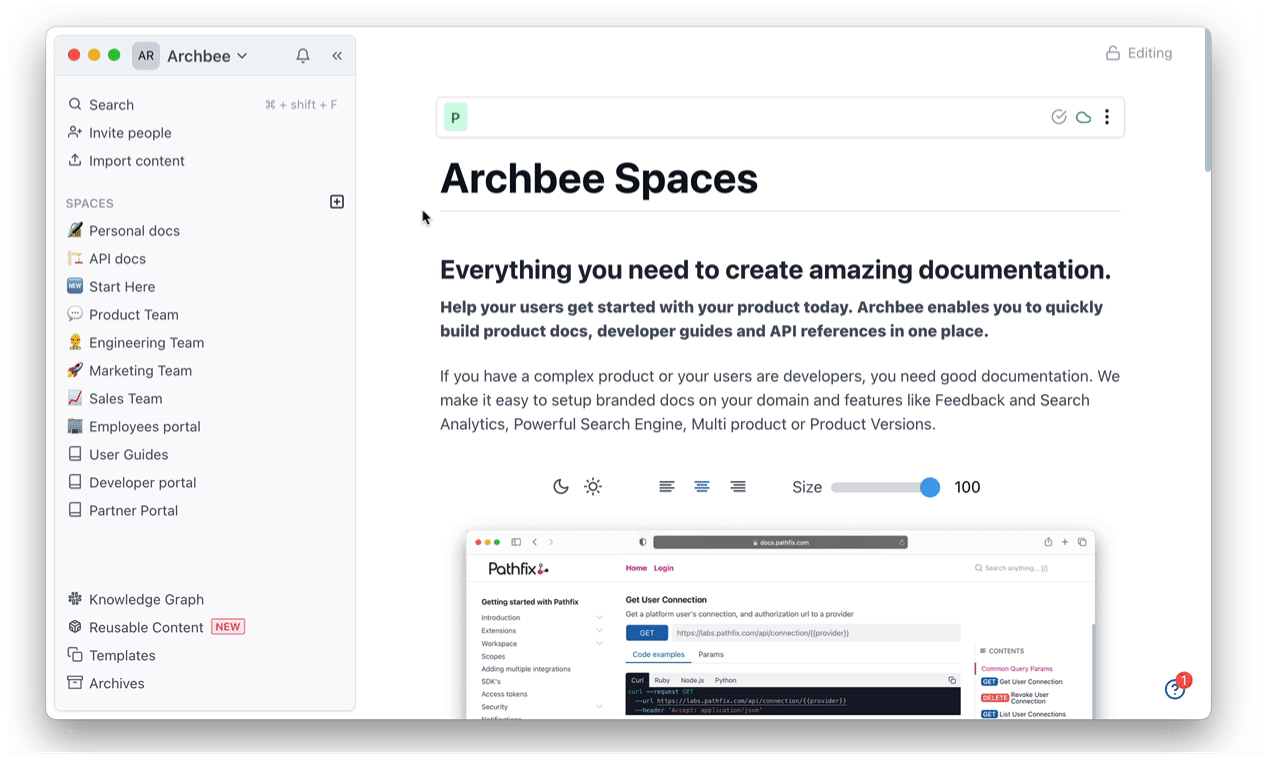
Task: Open help widget with notification badge
Action: click(x=1176, y=688)
